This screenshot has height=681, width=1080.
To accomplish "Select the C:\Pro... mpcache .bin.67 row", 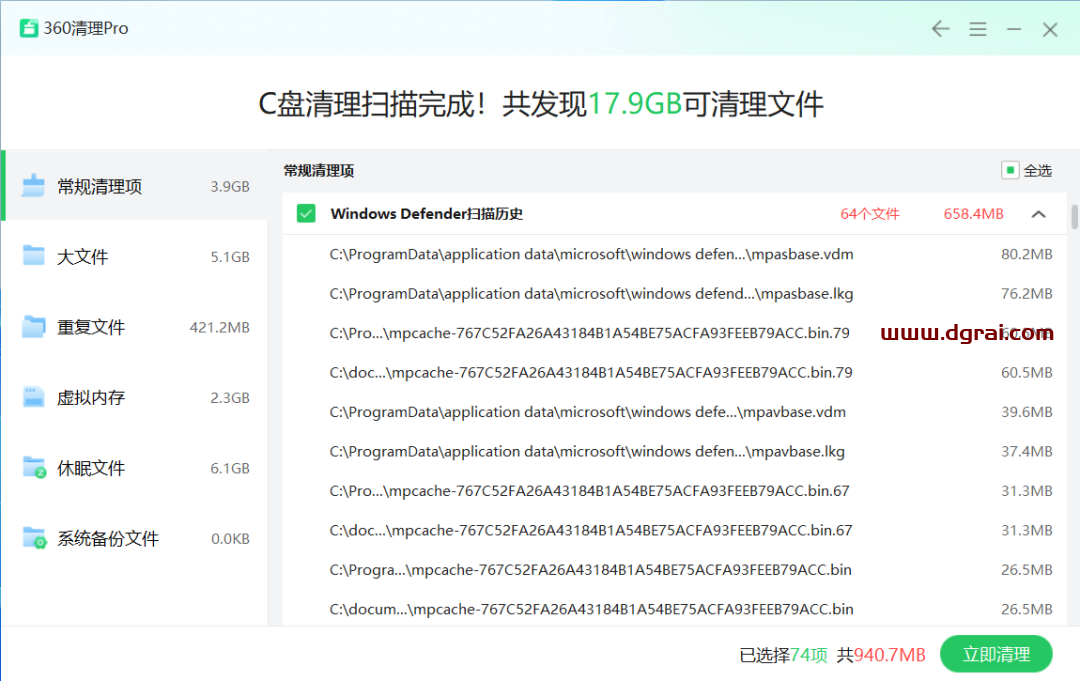I will (x=674, y=491).
